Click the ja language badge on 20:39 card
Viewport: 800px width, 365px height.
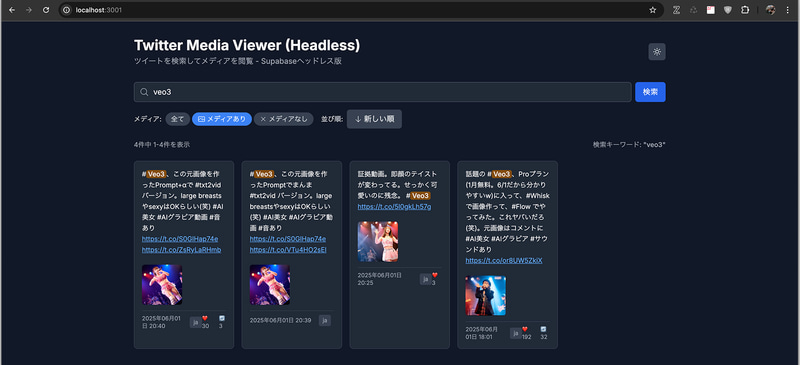point(325,321)
